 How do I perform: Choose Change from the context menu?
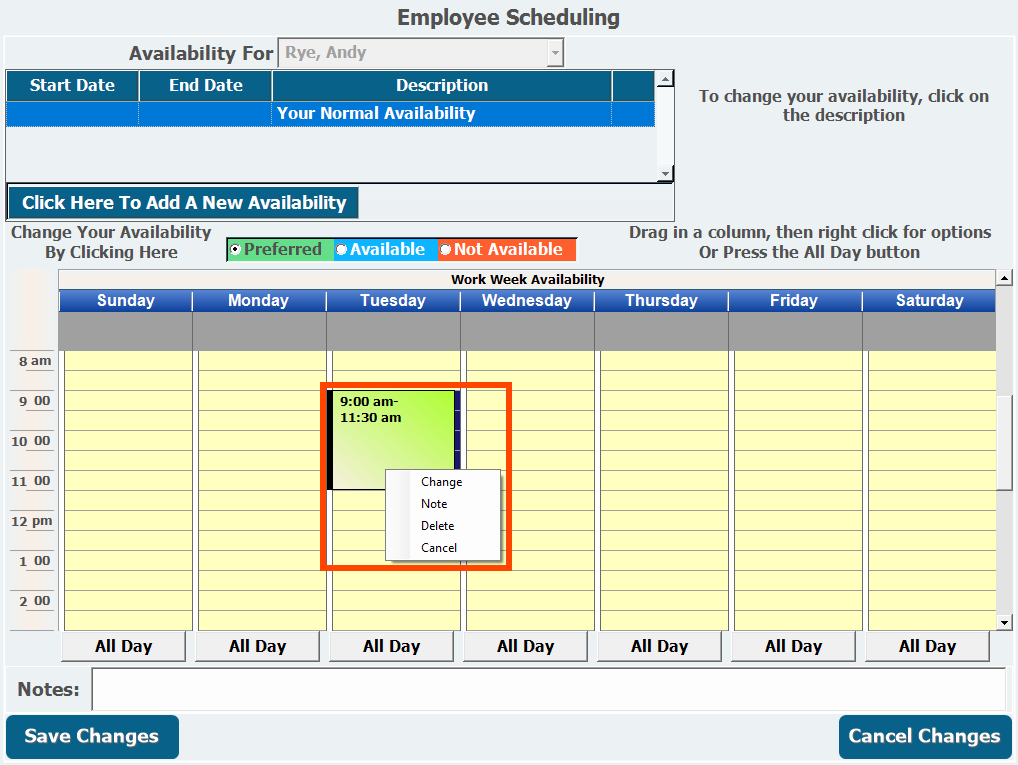[x=441, y=482]
